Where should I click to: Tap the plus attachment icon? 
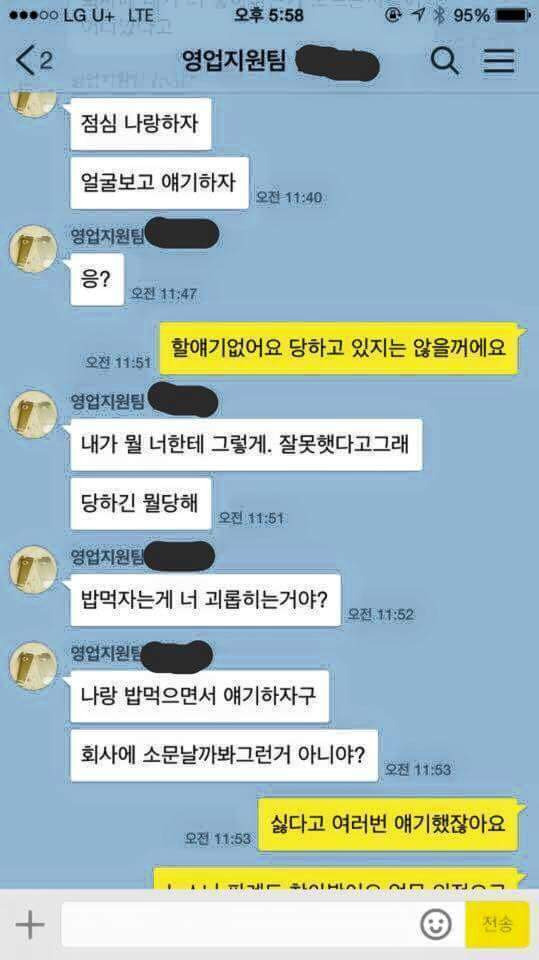click(29, 923)
